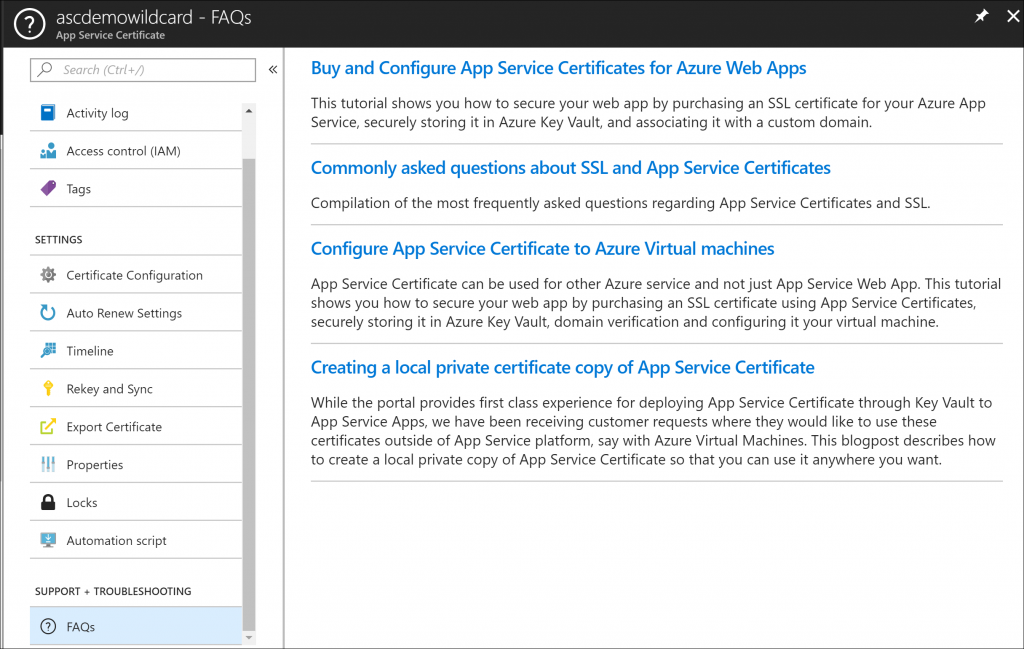Click the yellow key Rekey icon

(48, 389)
